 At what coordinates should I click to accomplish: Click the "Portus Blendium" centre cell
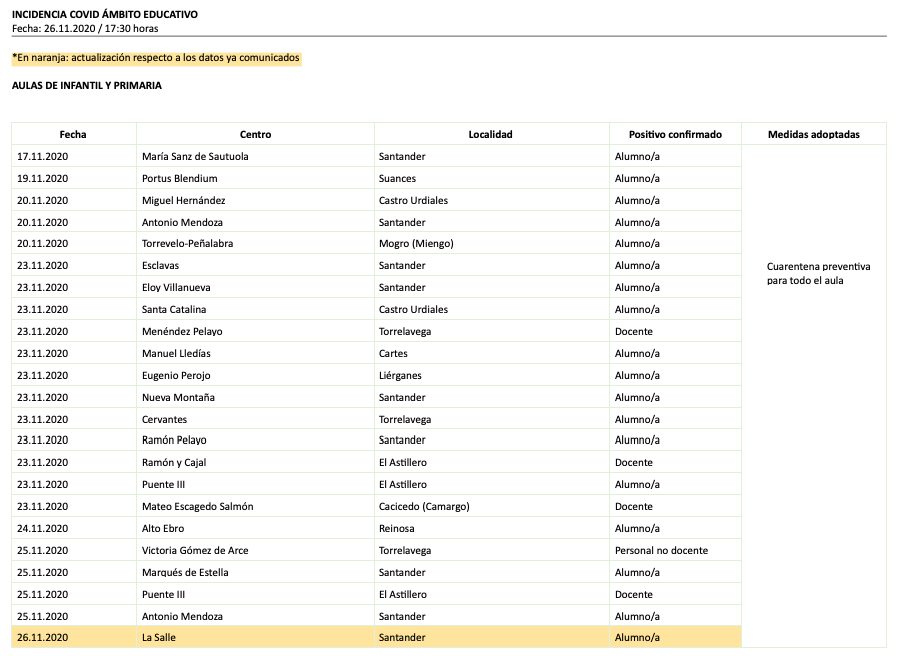pos(180,179)
